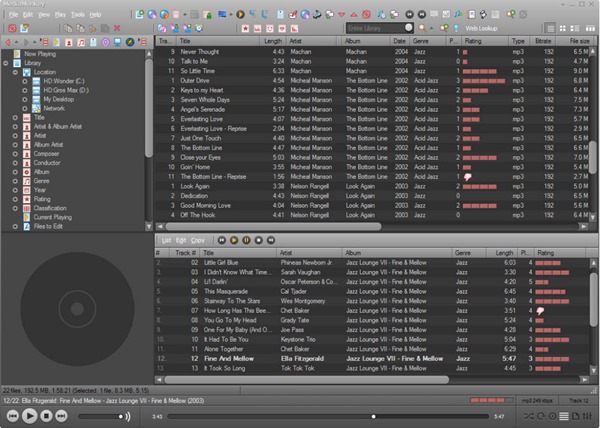Expand the Genre tree node
Image resolution: width=600 pixels, height=428 pixels.
click(15, 181)
